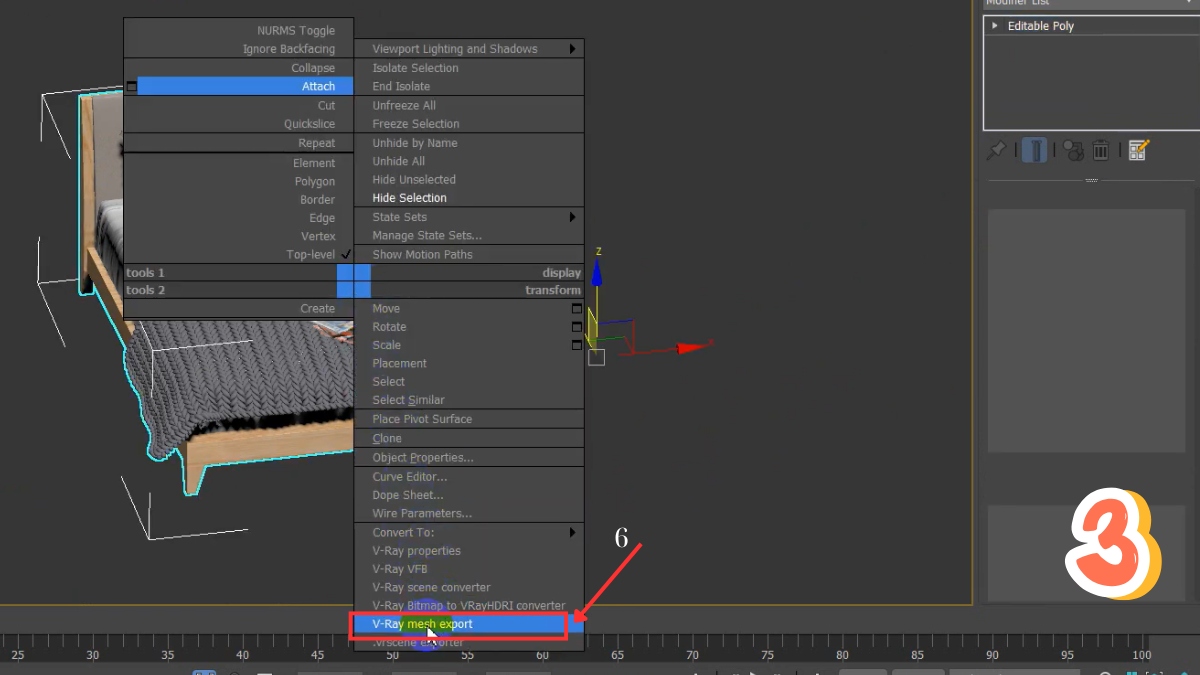Toggle Show End Result in modifier stack

[1034, 150]
